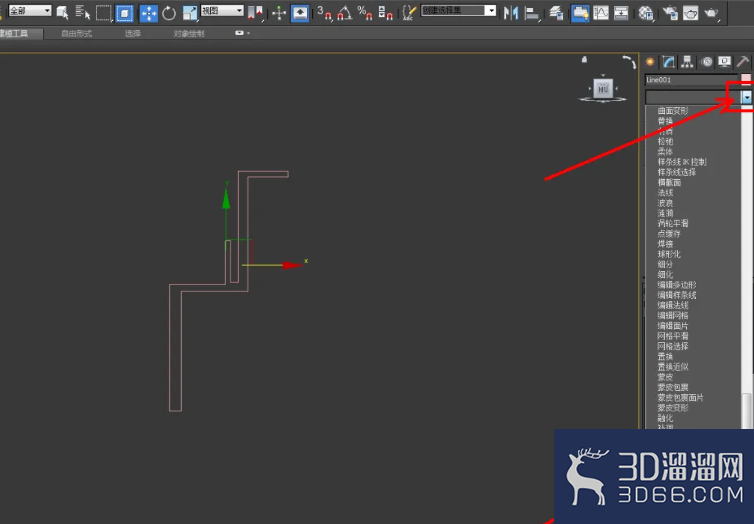This screenshot has width=754, height=524.
Task: Open the Layer Manager
Action: click(556, 13)
